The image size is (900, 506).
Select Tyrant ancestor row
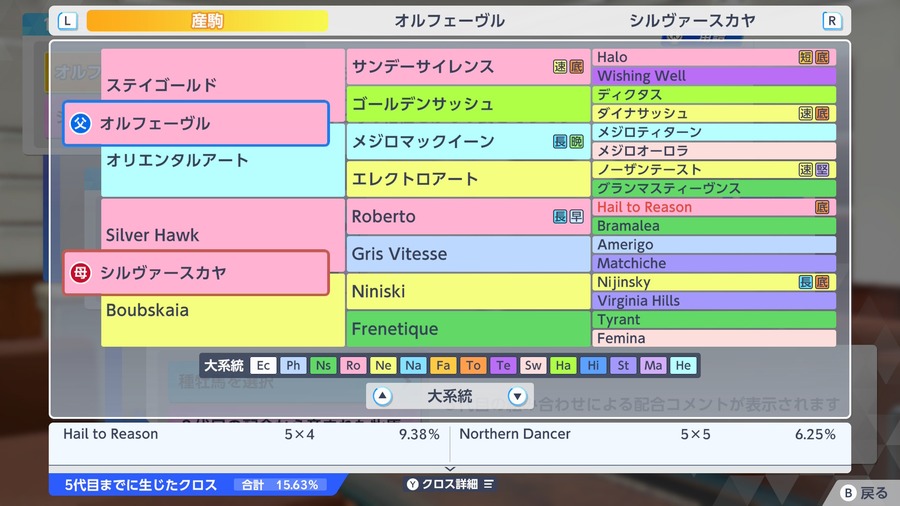[714, 320]
